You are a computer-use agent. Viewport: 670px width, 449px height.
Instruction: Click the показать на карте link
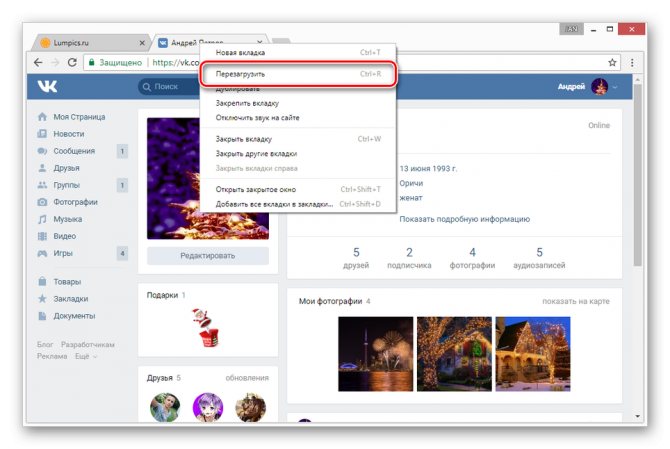(576, 301)
